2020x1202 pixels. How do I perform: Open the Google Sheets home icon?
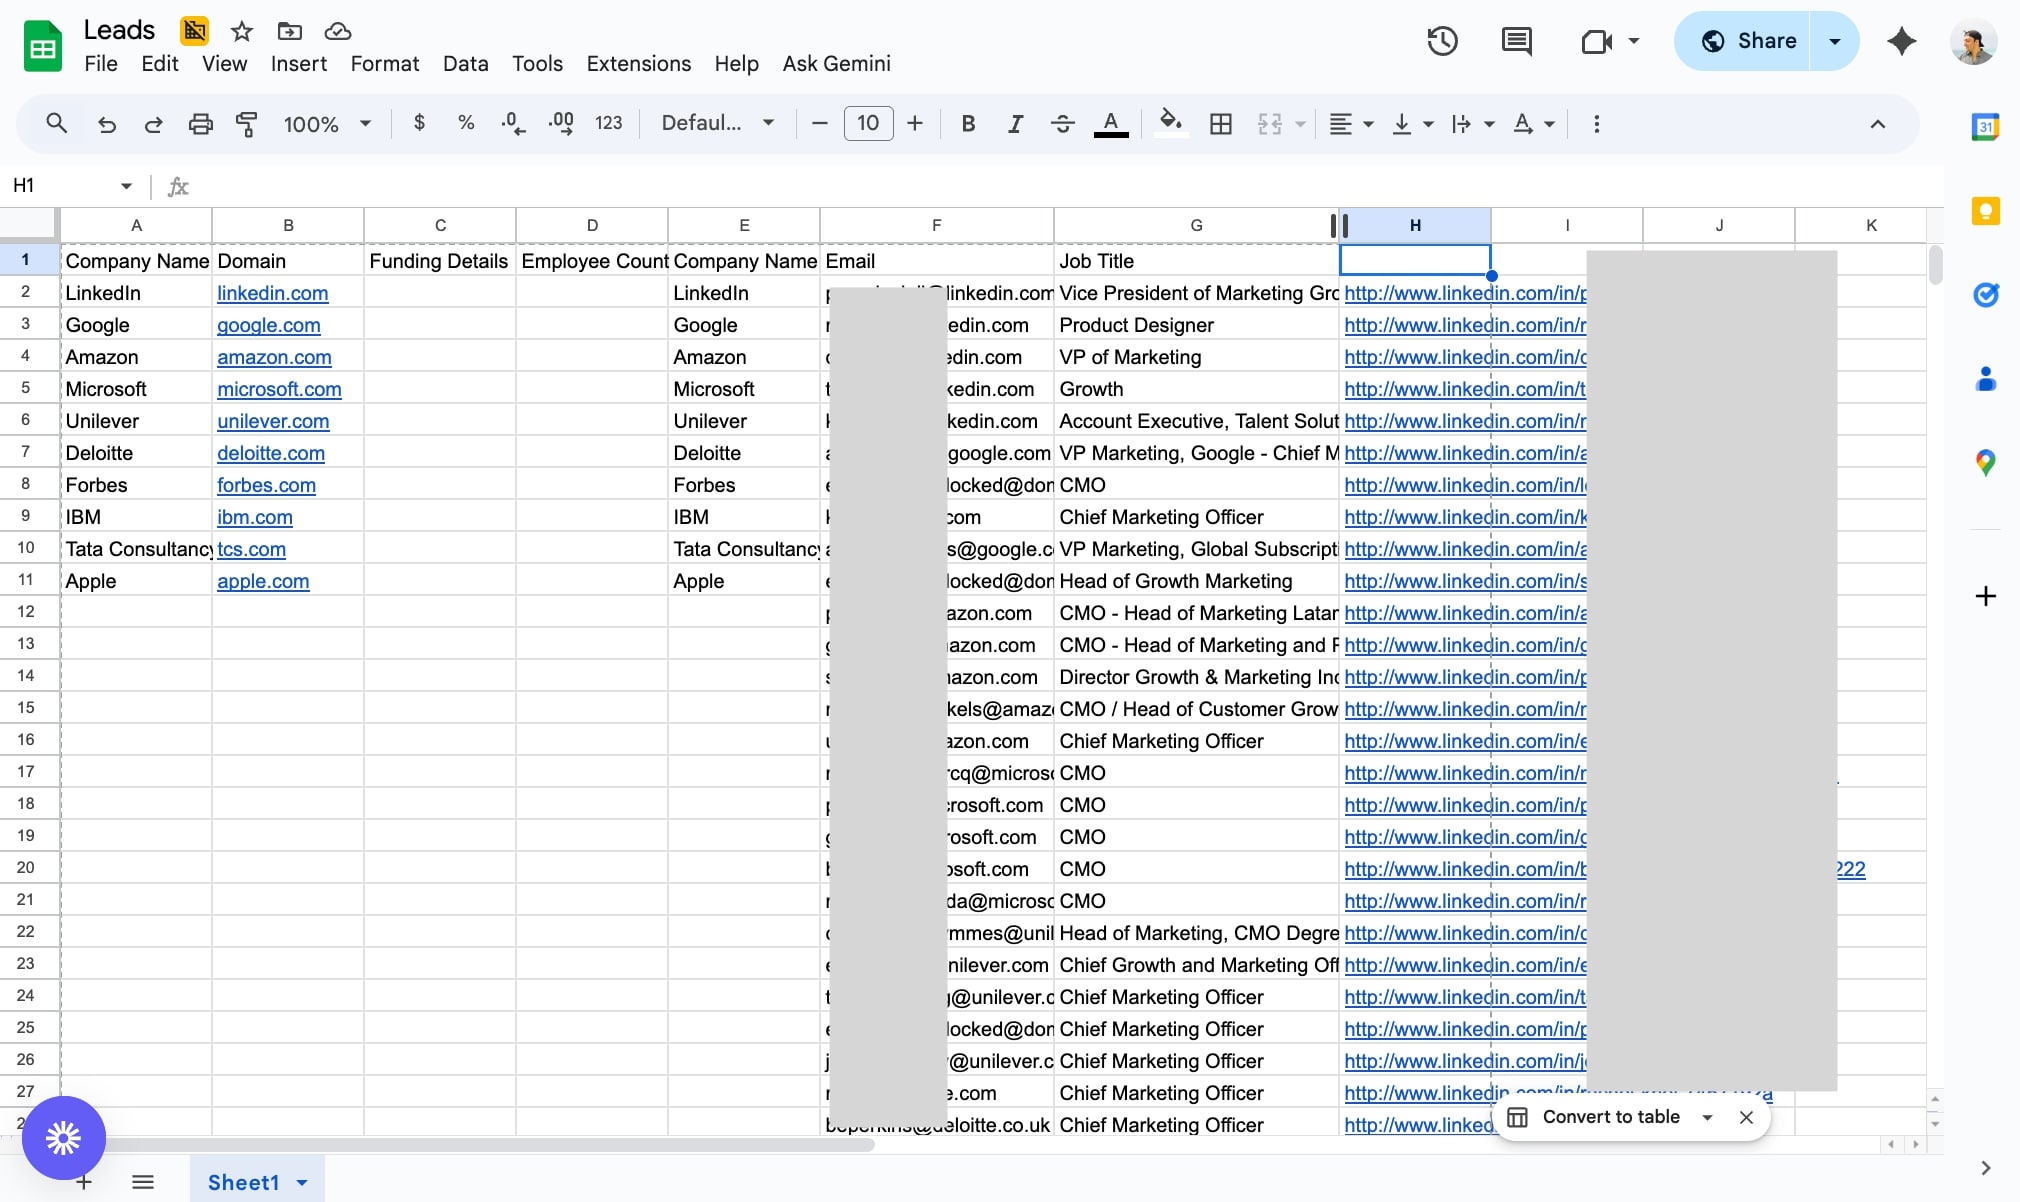click(x=43, y=46)
